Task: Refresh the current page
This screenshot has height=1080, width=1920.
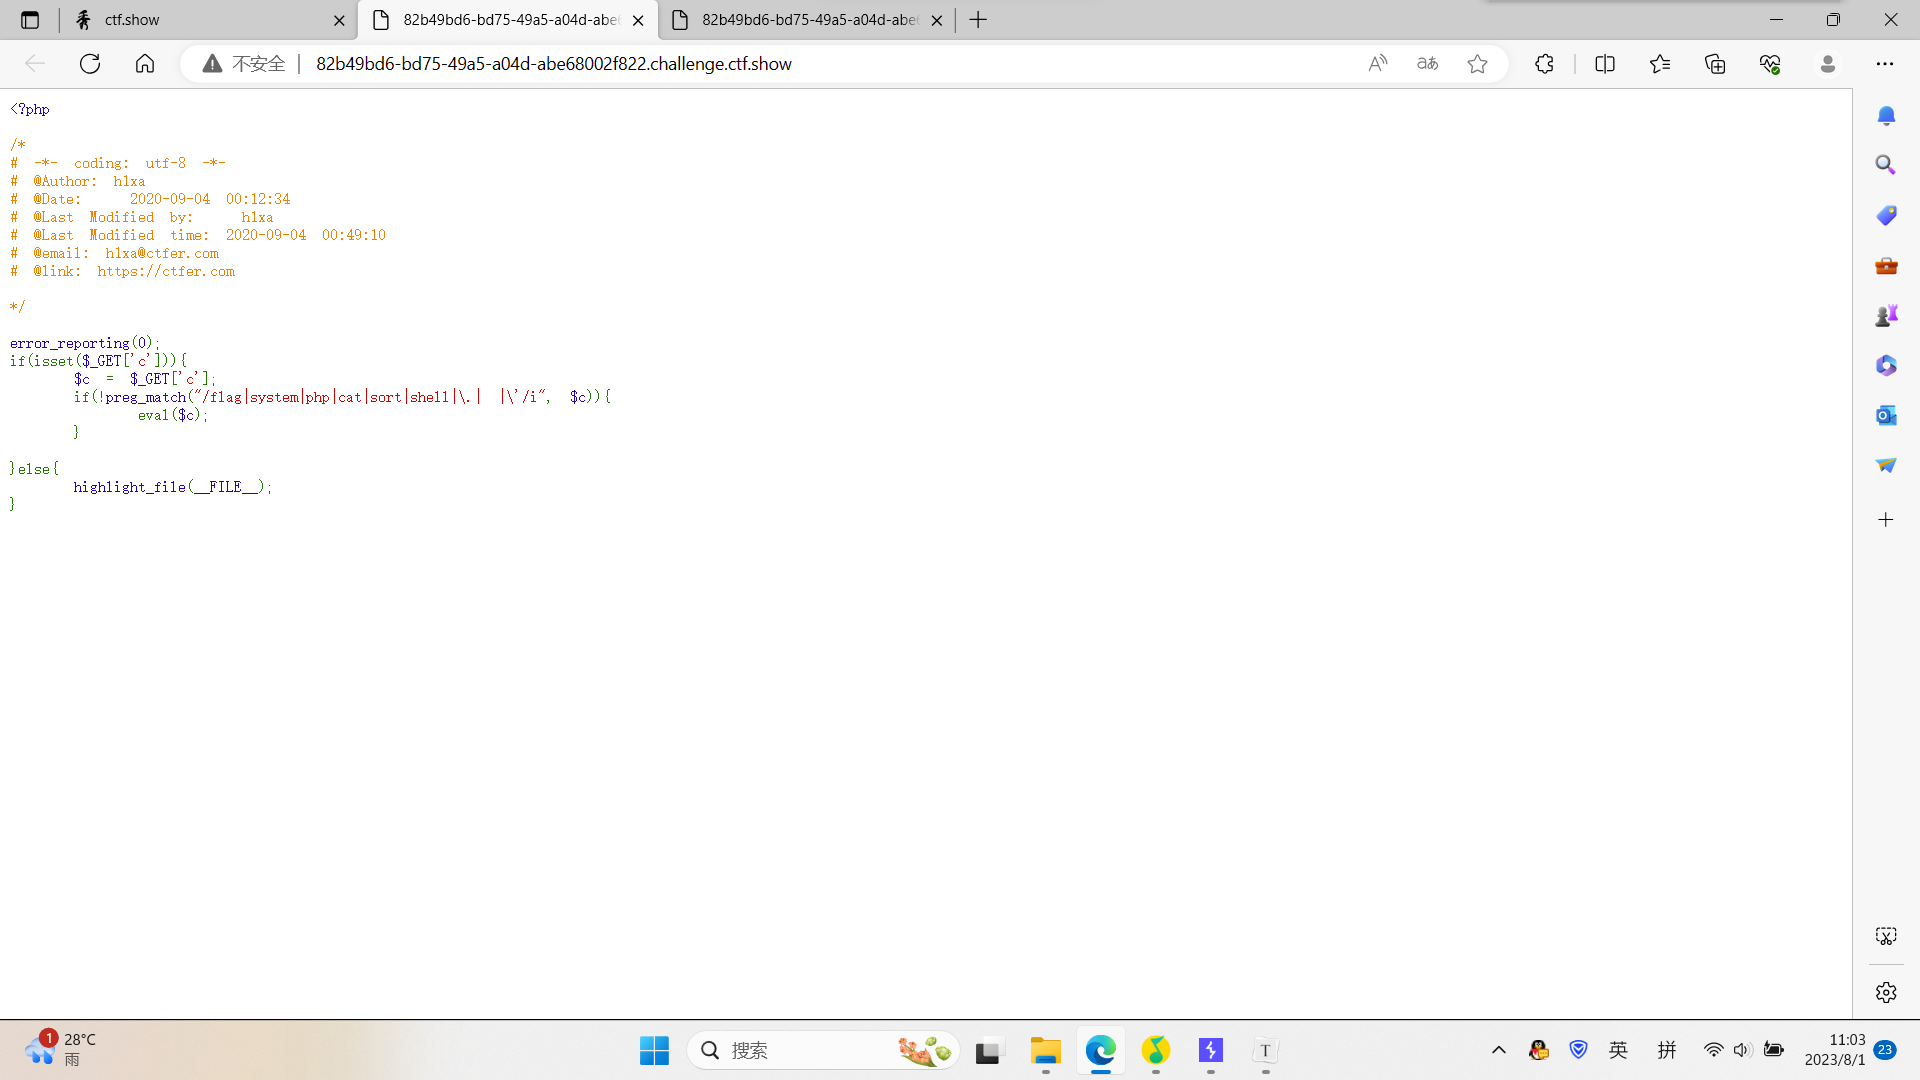Action: [90, 64]
